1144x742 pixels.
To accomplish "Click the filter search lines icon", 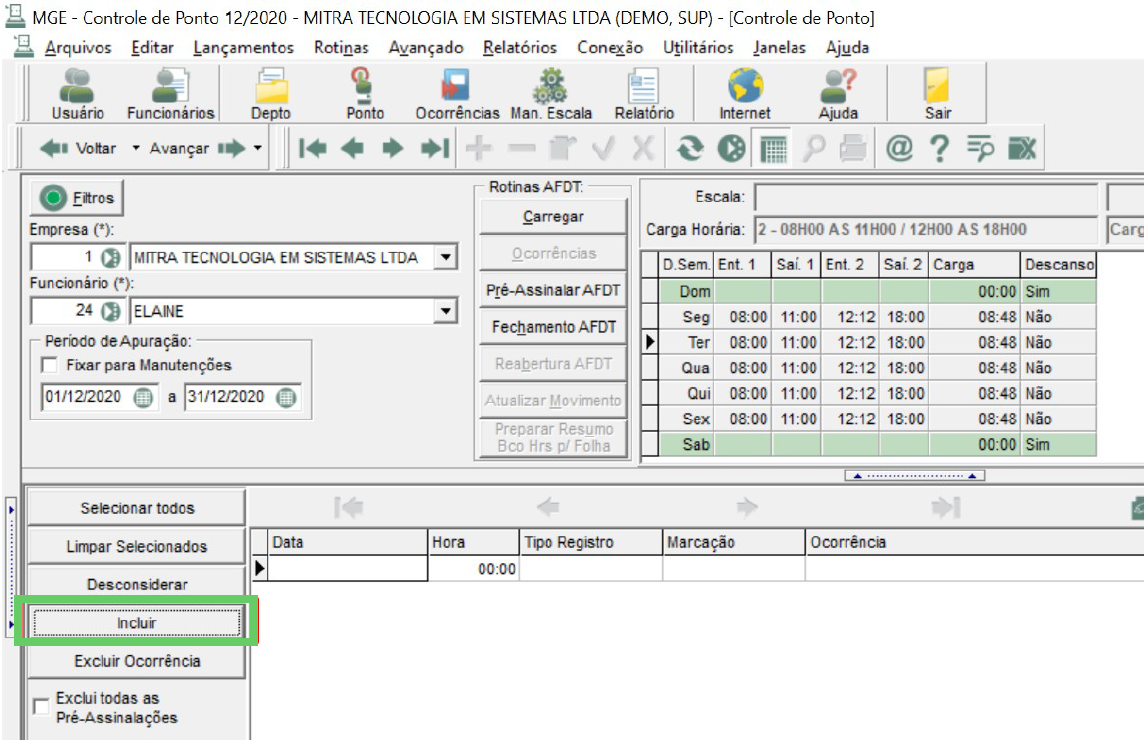I will [x=981, y=148].
